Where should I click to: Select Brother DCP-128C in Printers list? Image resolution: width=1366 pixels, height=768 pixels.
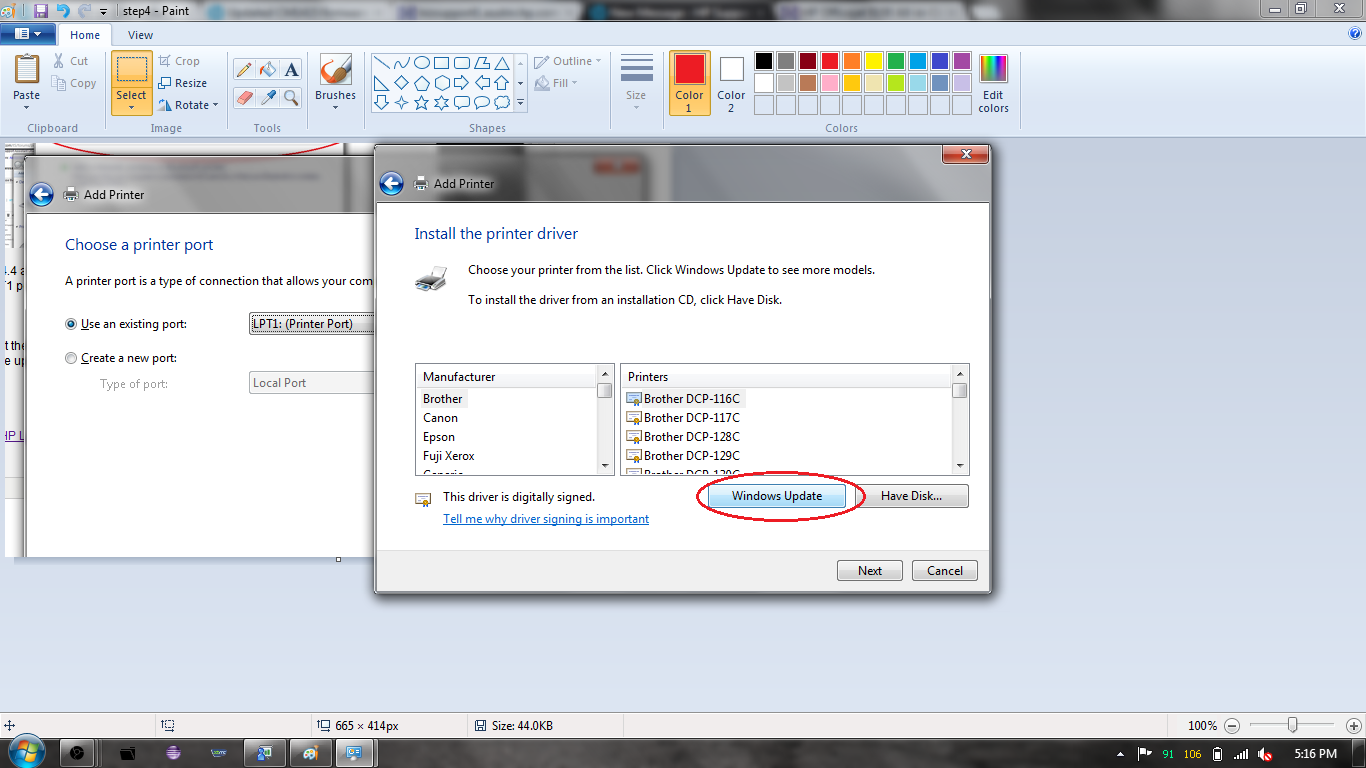pyautogui.click(x=692, y=437)
